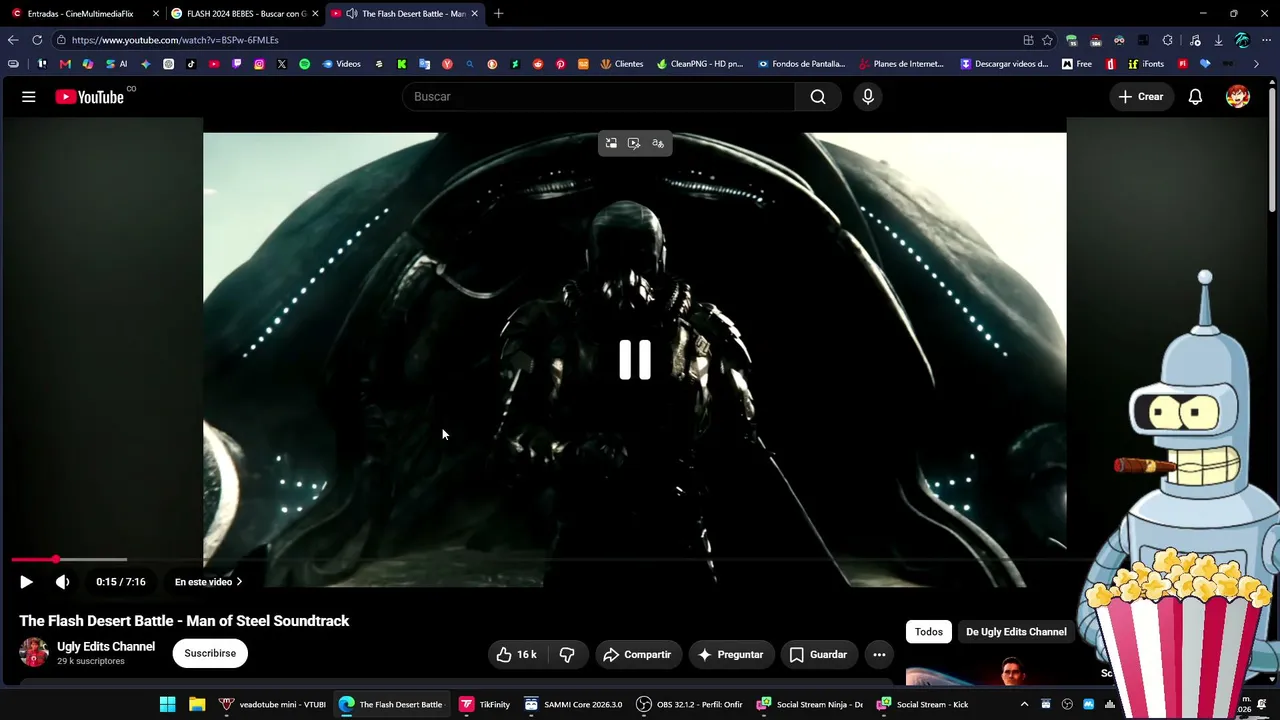Open Gmail bookmark in bookmarks bar
This screenshot has width=1280, height=720.
coord(65,64)
